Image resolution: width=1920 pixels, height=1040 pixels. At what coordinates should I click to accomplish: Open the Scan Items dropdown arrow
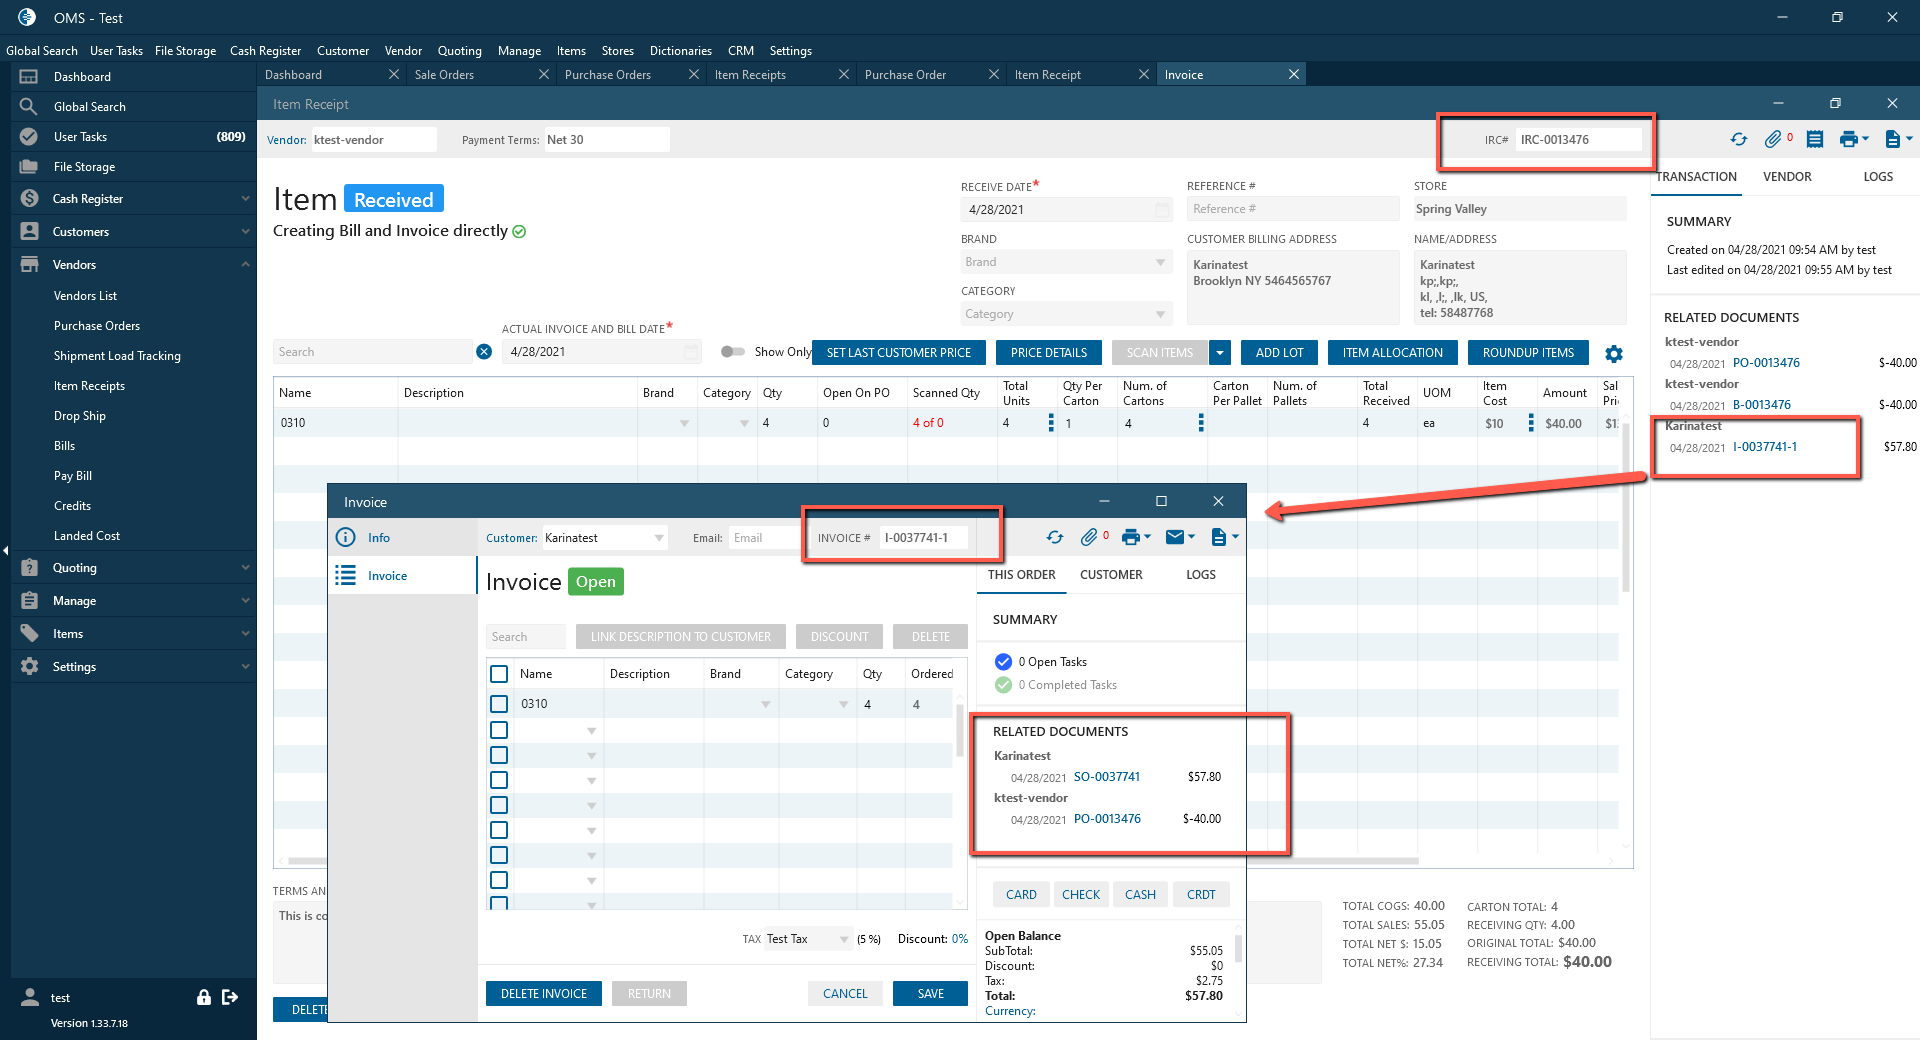[x=1220, y=353]
